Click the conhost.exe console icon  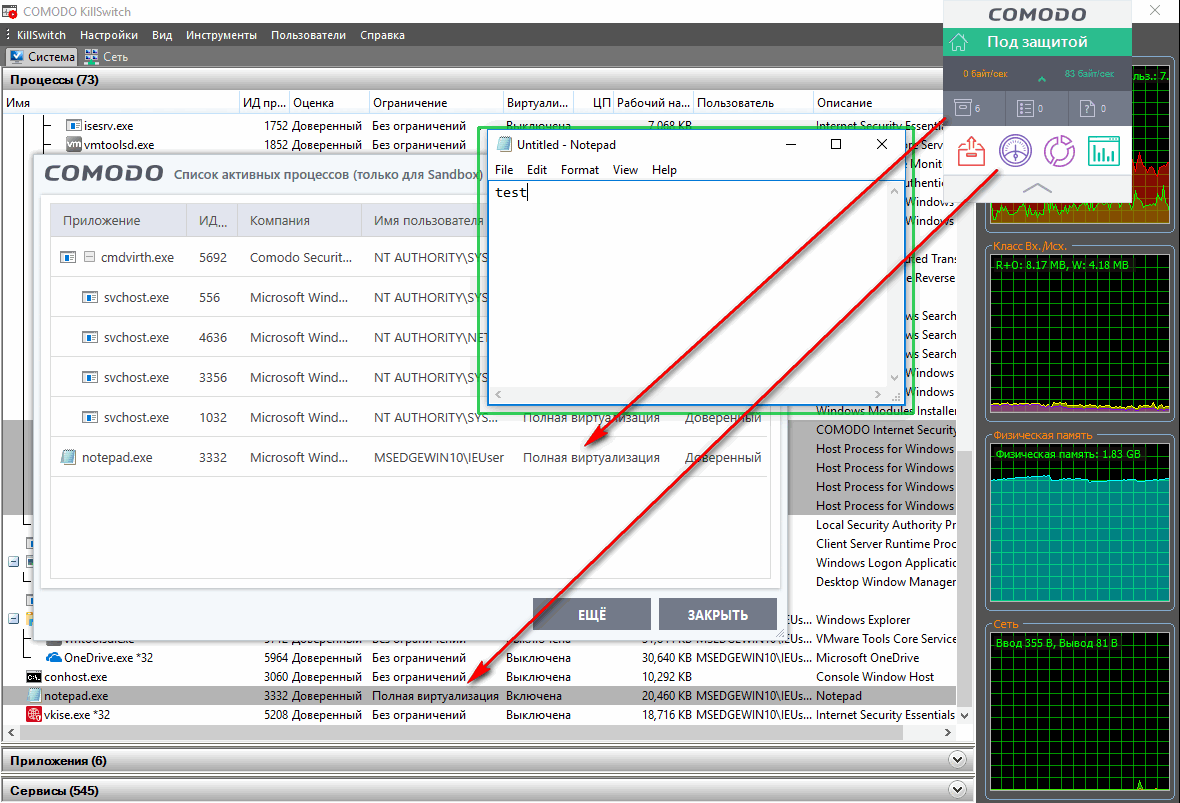pos(34,677)
